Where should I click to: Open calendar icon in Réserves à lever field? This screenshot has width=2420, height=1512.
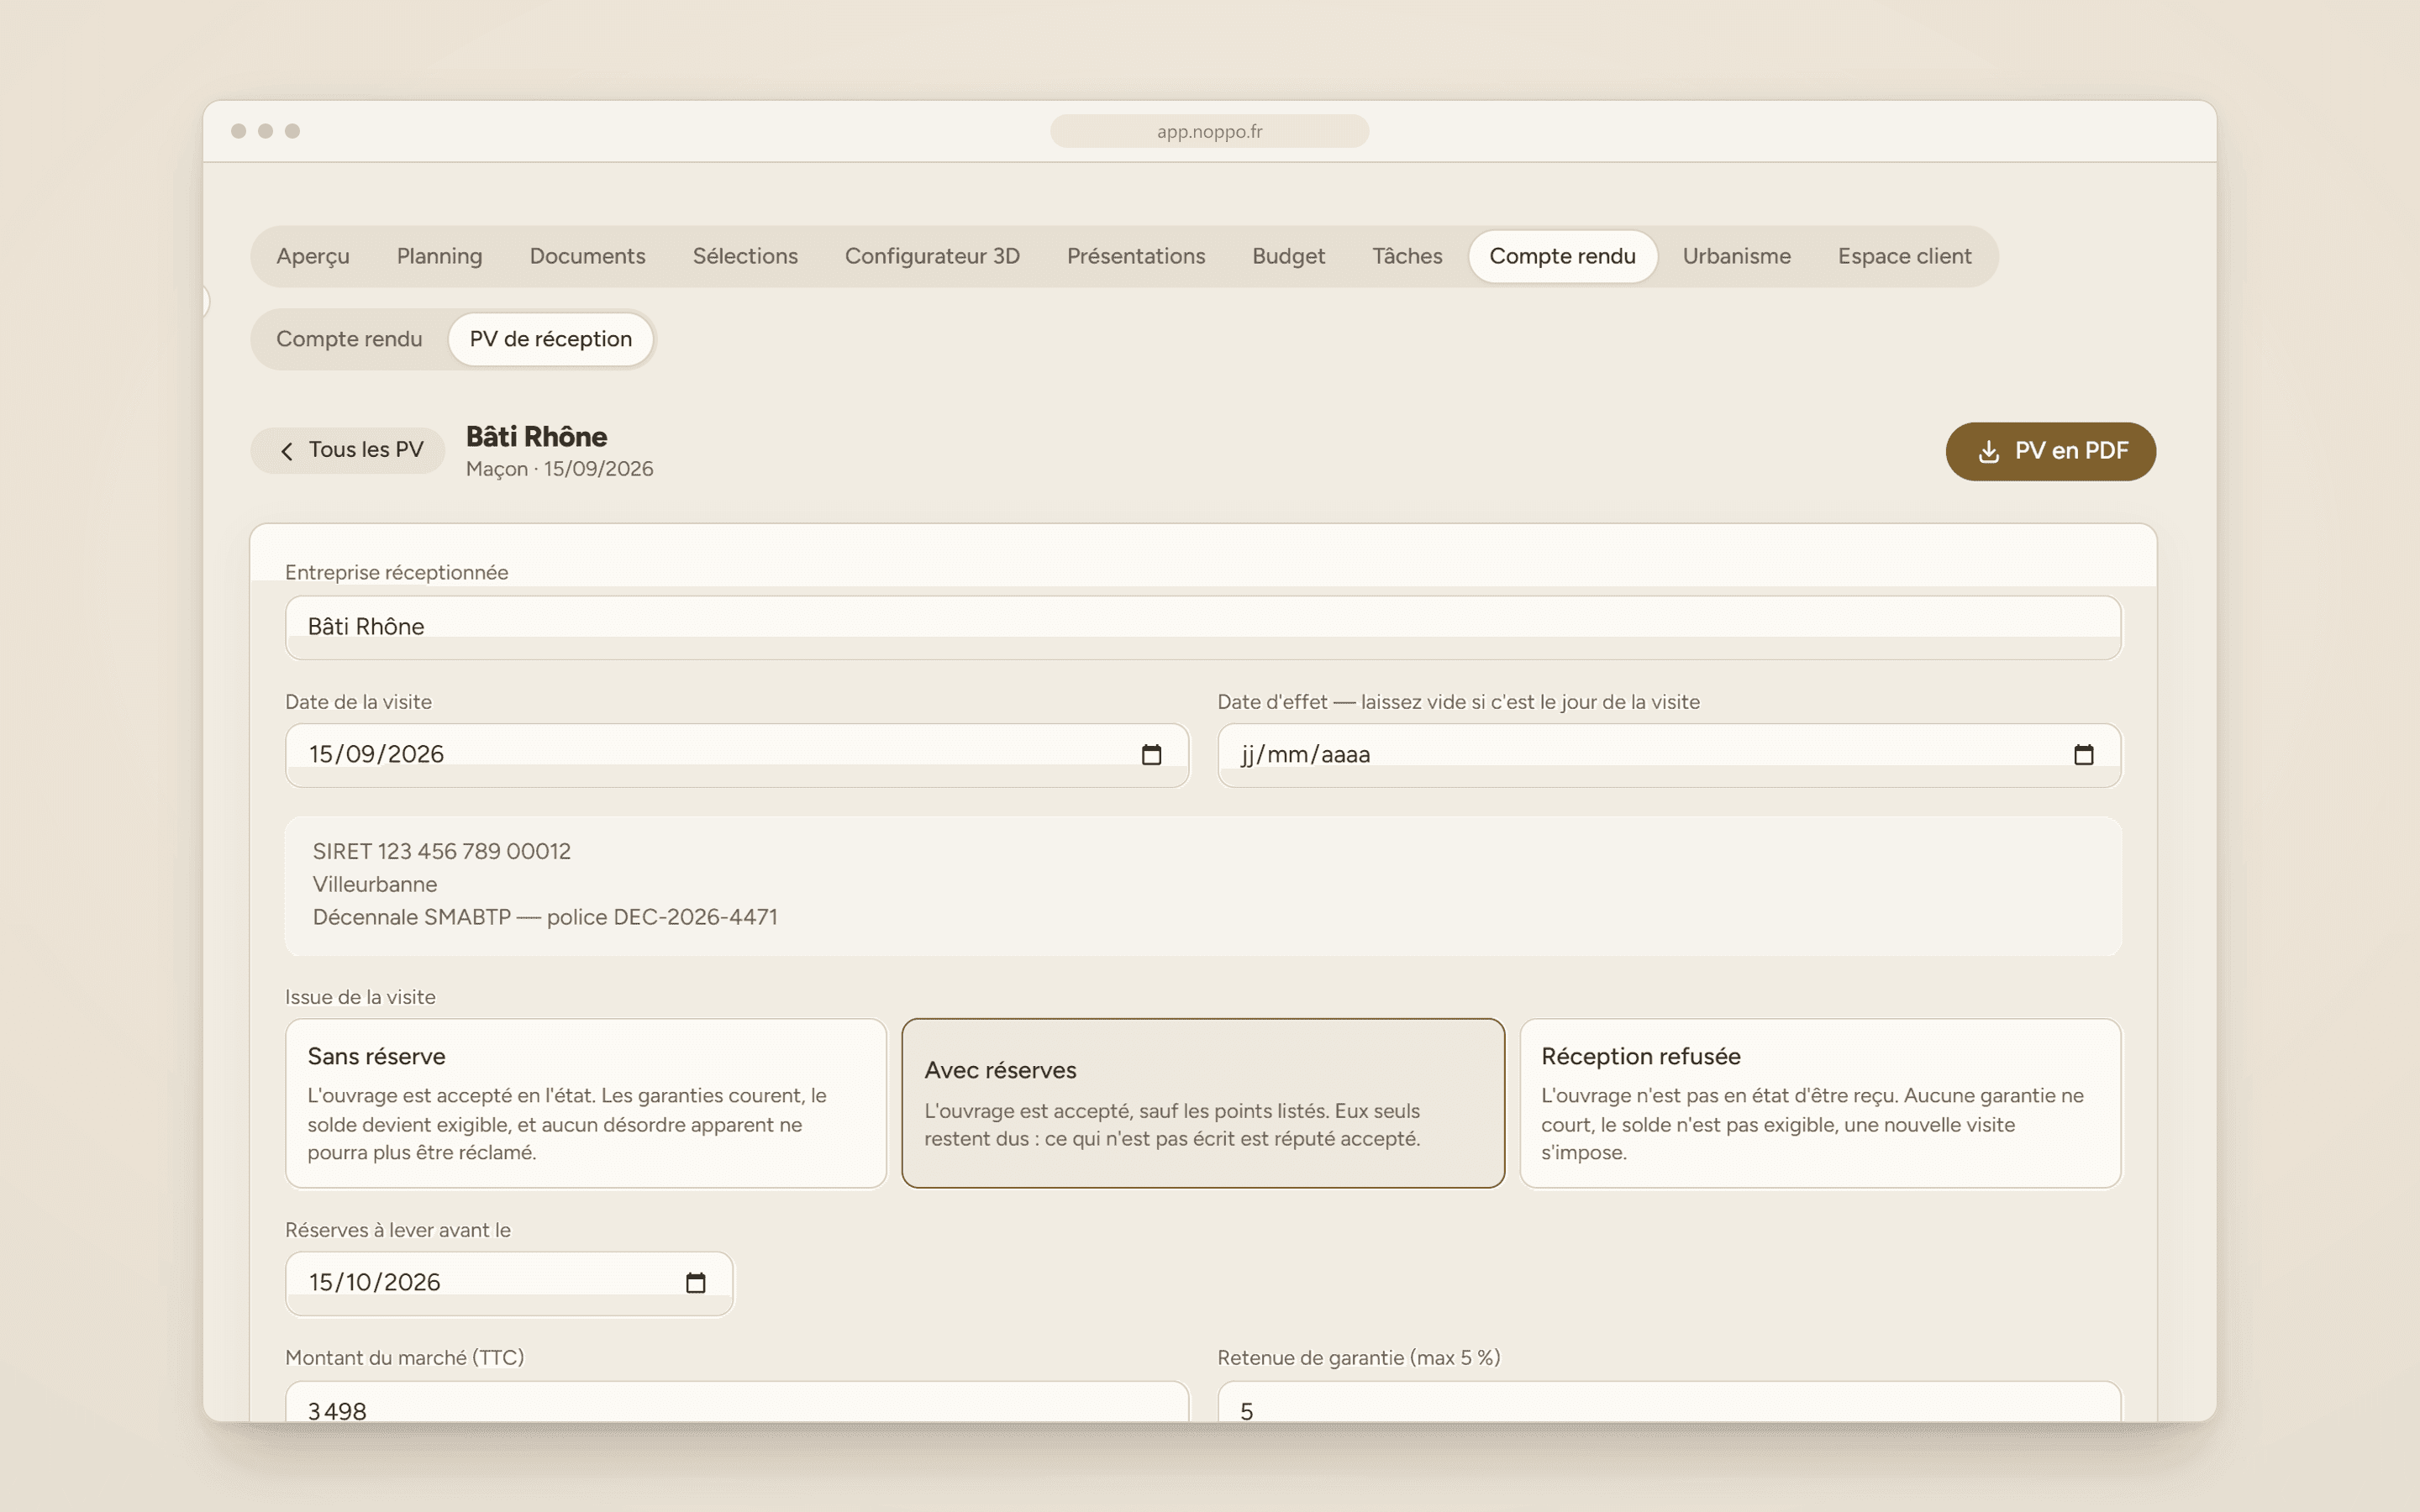pos(695,1283)
